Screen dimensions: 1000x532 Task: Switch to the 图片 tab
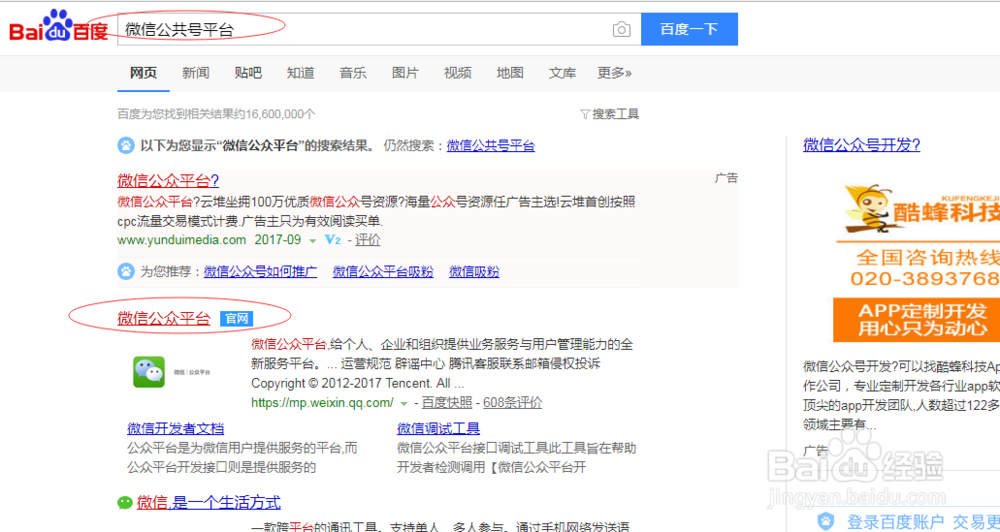[405, 73]
